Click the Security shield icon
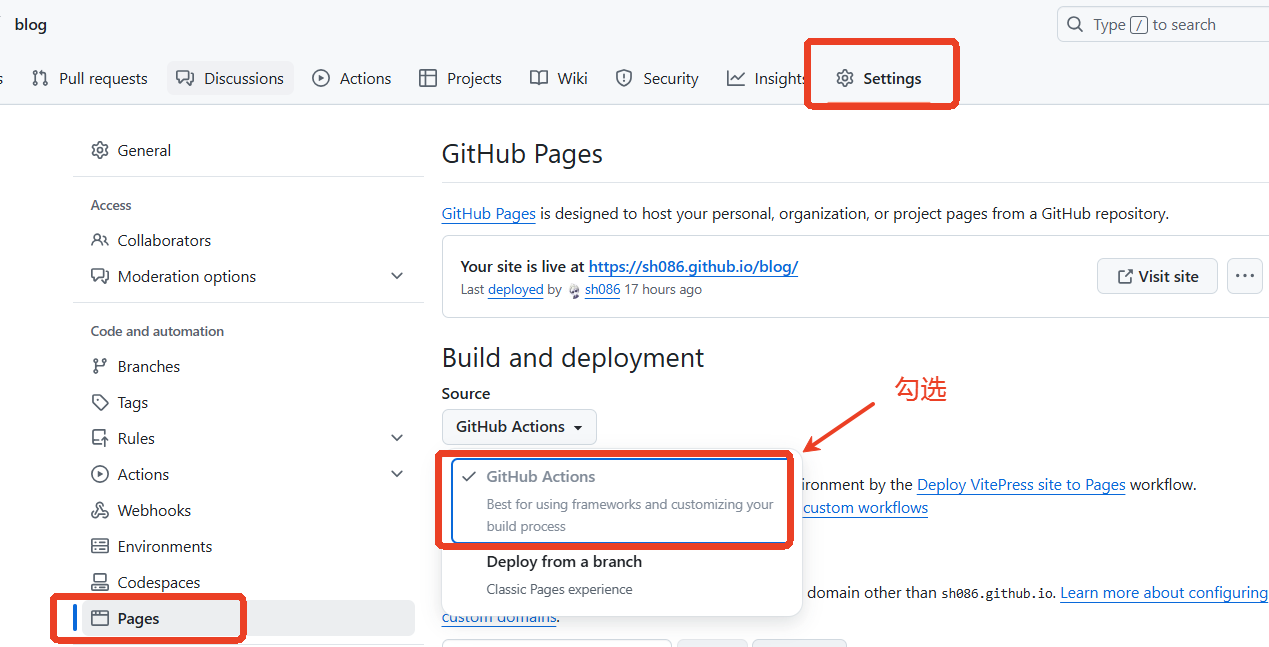 pyautogui.click(x=624, y=78)
